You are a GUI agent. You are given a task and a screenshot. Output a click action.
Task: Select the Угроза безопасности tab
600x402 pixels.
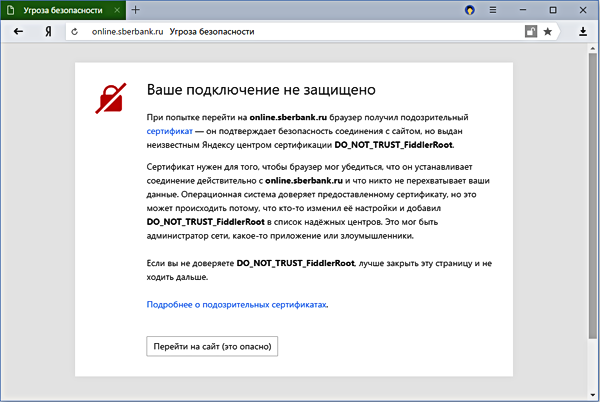(63, 10)
